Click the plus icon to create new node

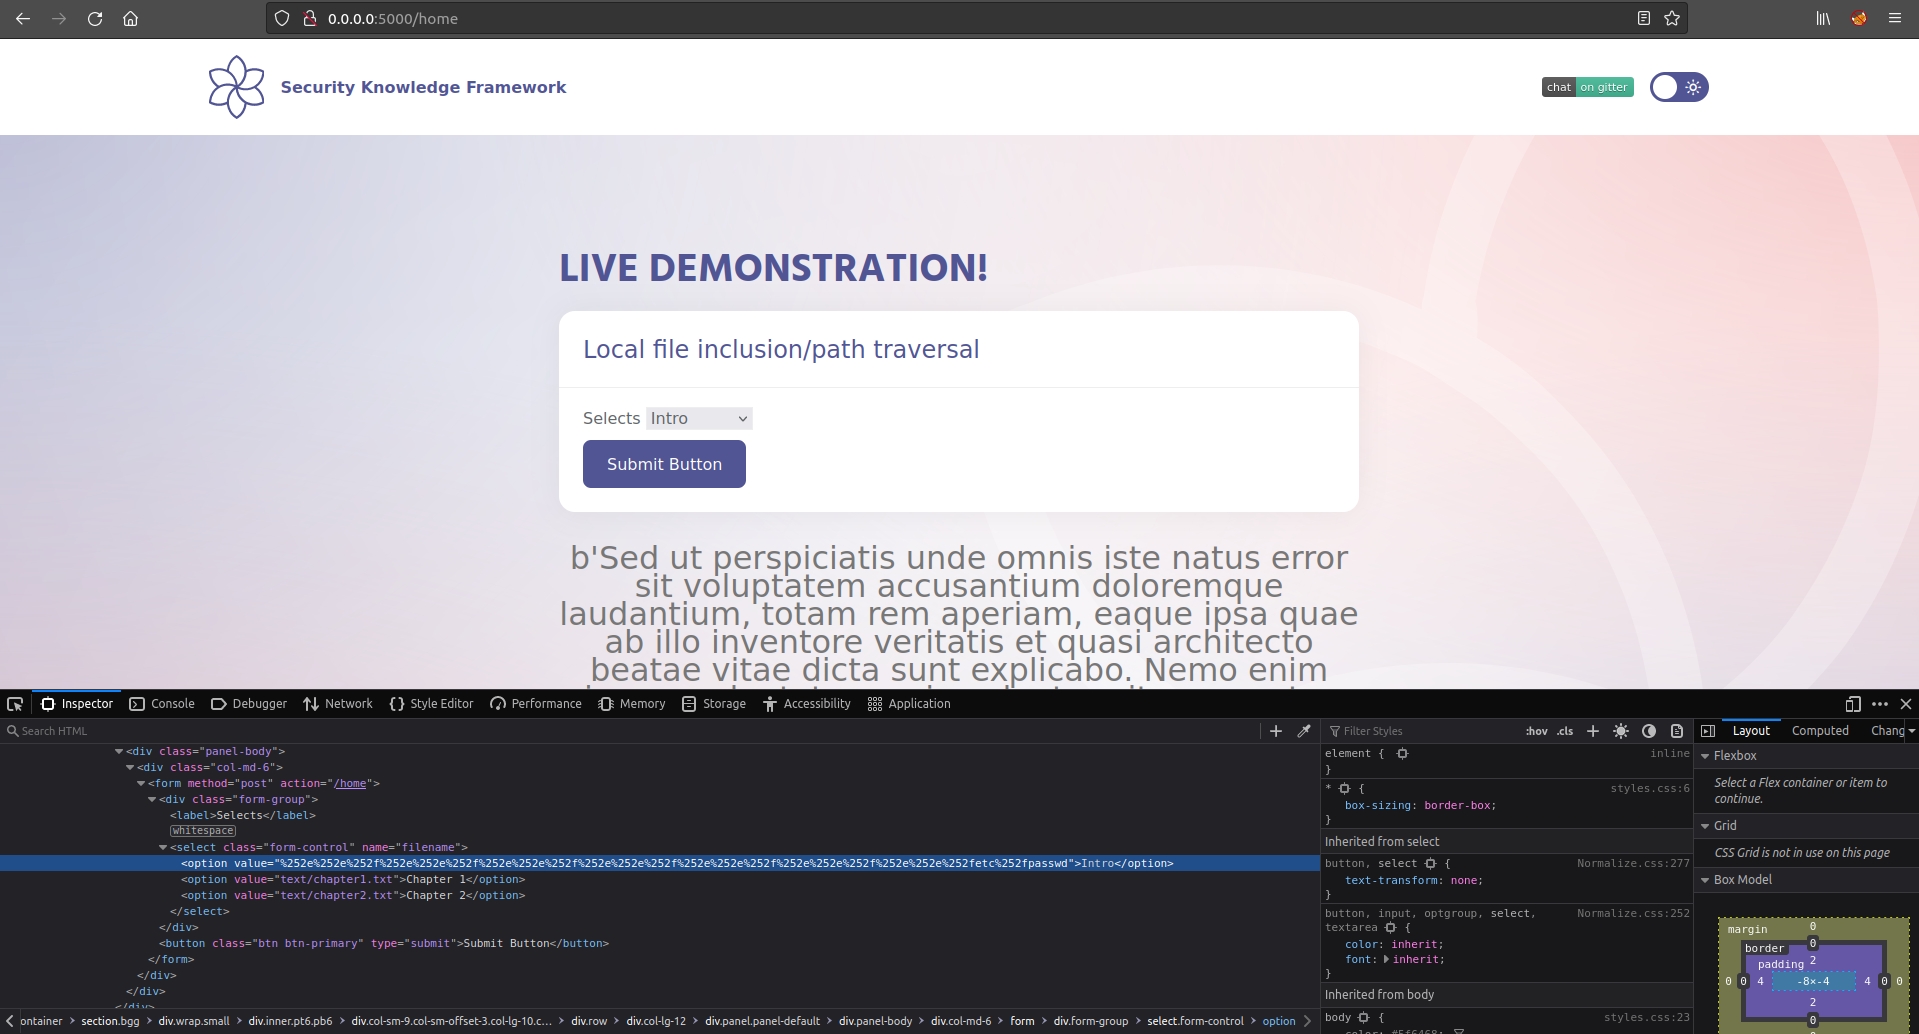coord(1275,731)
